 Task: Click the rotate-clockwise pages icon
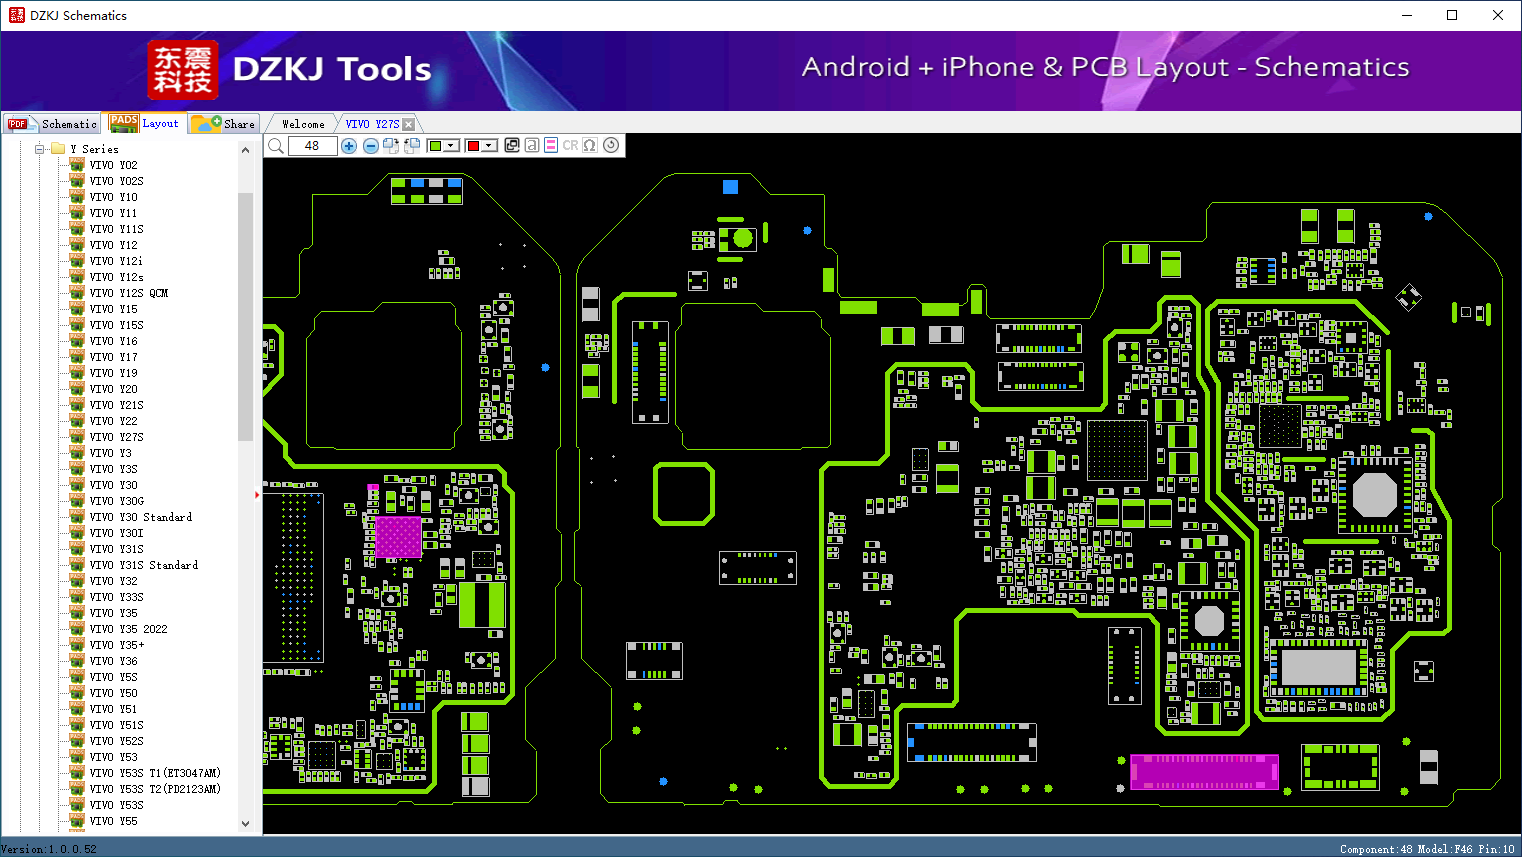[391, 146]
